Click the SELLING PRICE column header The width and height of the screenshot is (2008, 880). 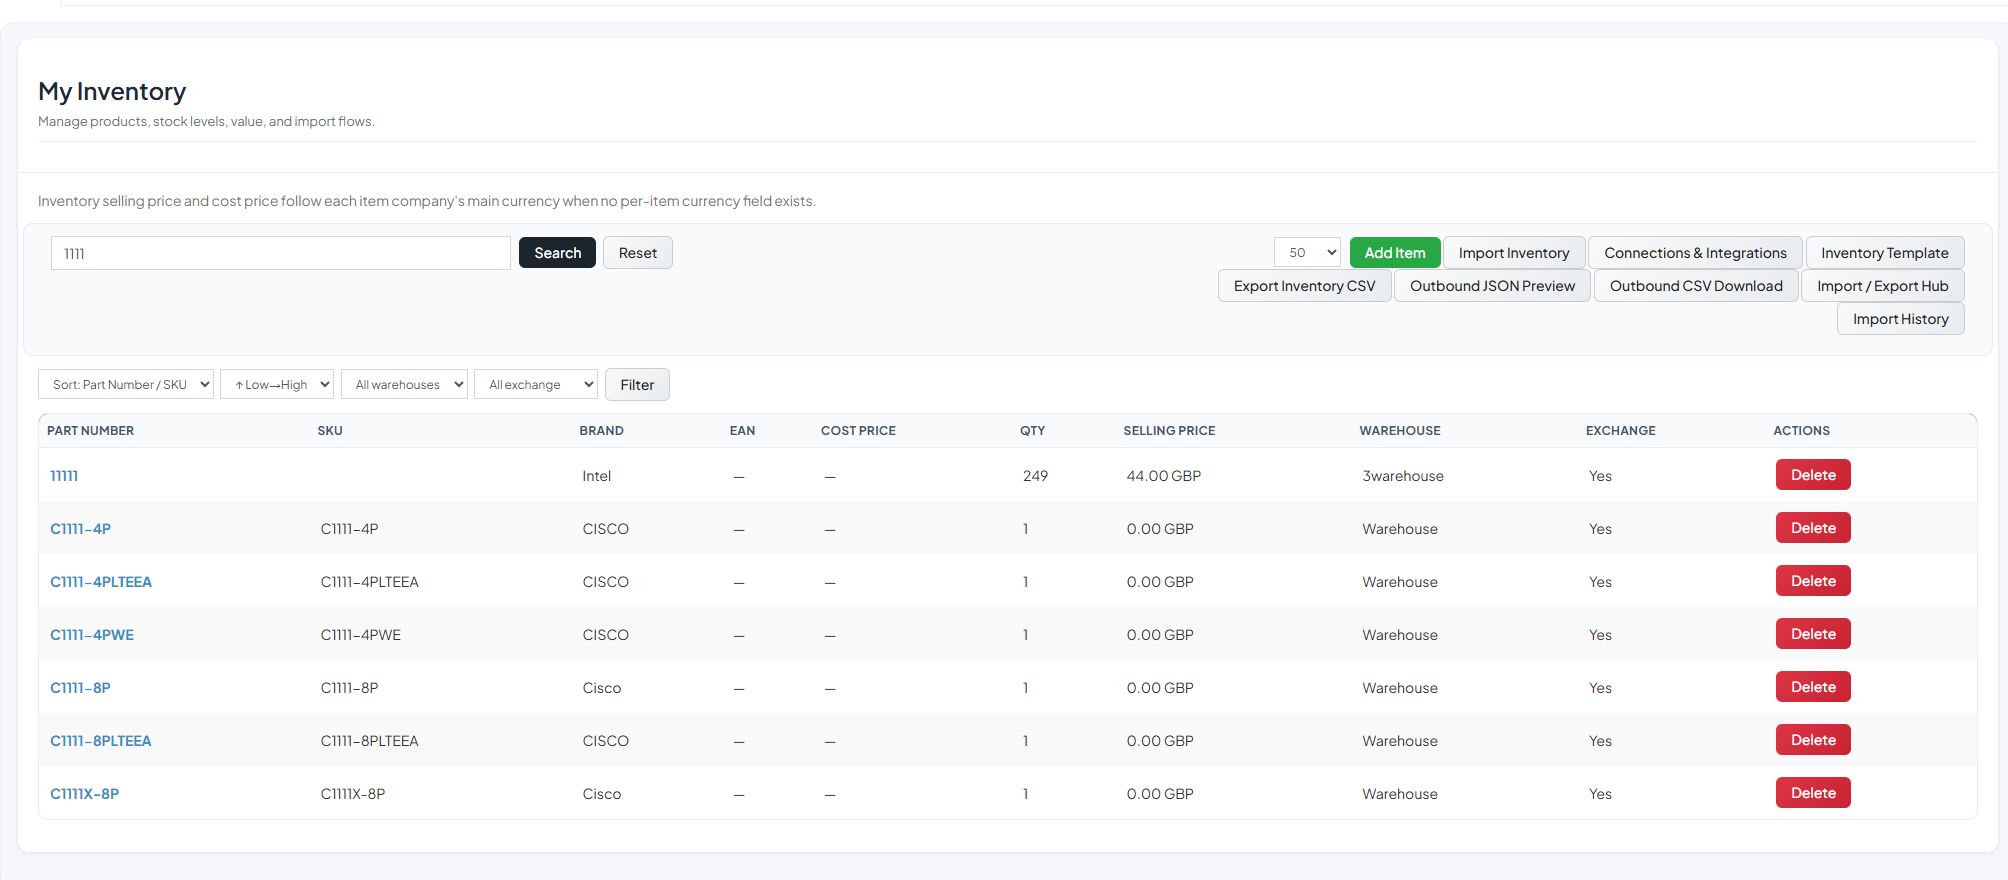point(1169,431)
